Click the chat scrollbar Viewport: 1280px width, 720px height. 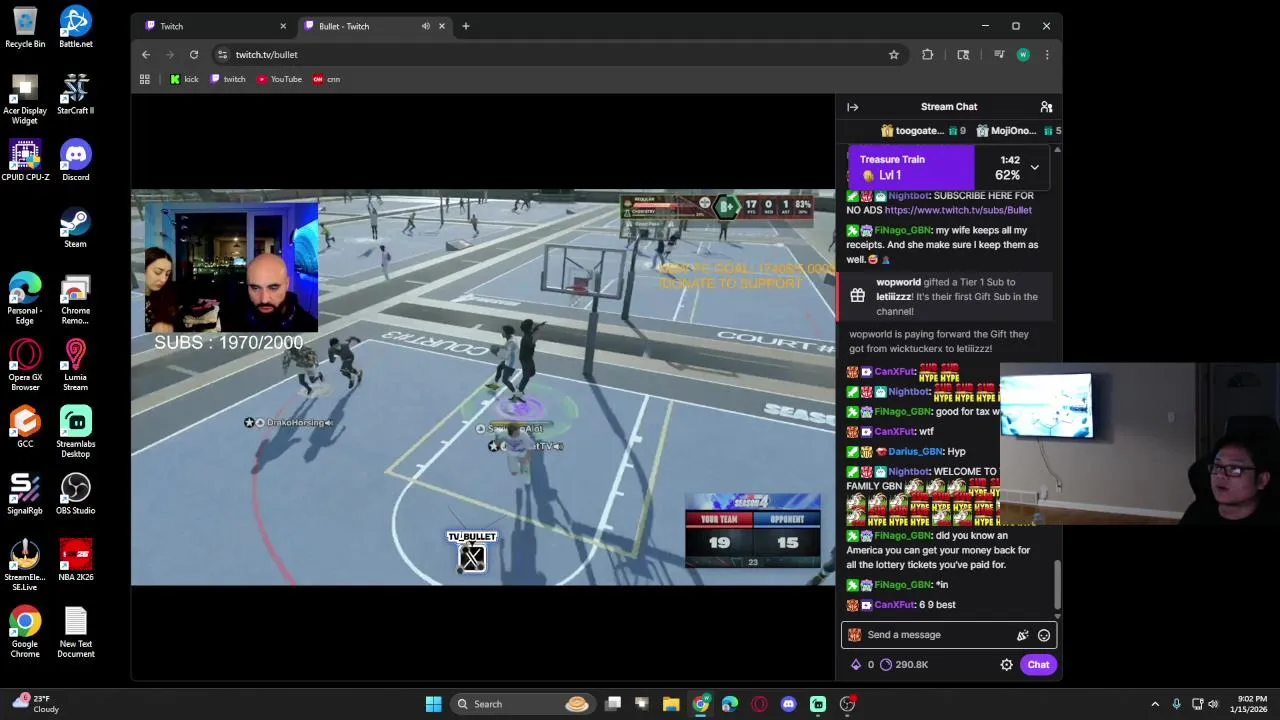click(x=1057, y=583)
